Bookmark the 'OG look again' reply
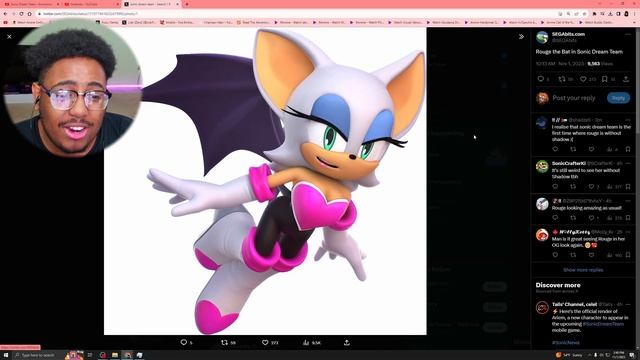 coord(628,255)
